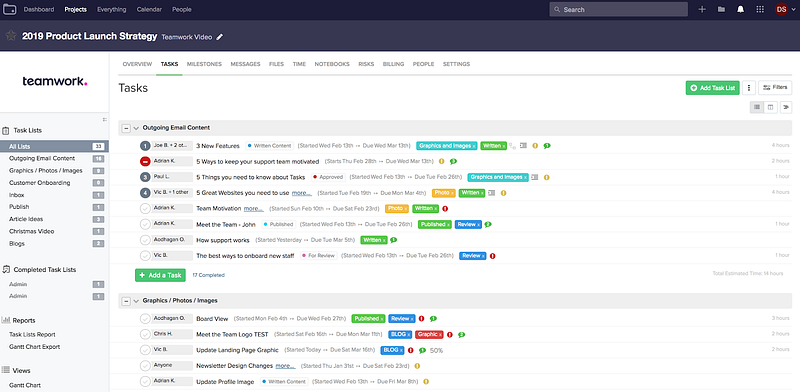Click the folder icon in top bar
The width and height of the screenshot is (800, 392).
pyautogui.click(x=721, y=9)
